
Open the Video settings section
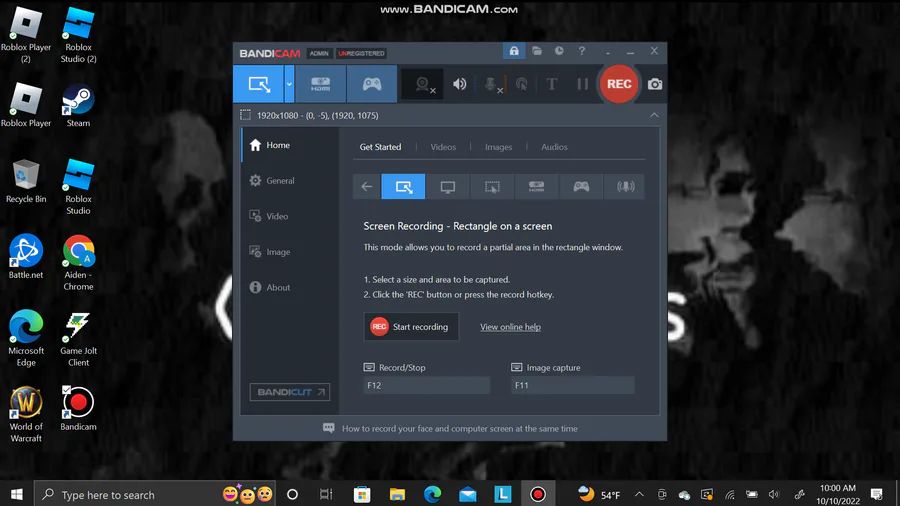click(x=290, y=216)
